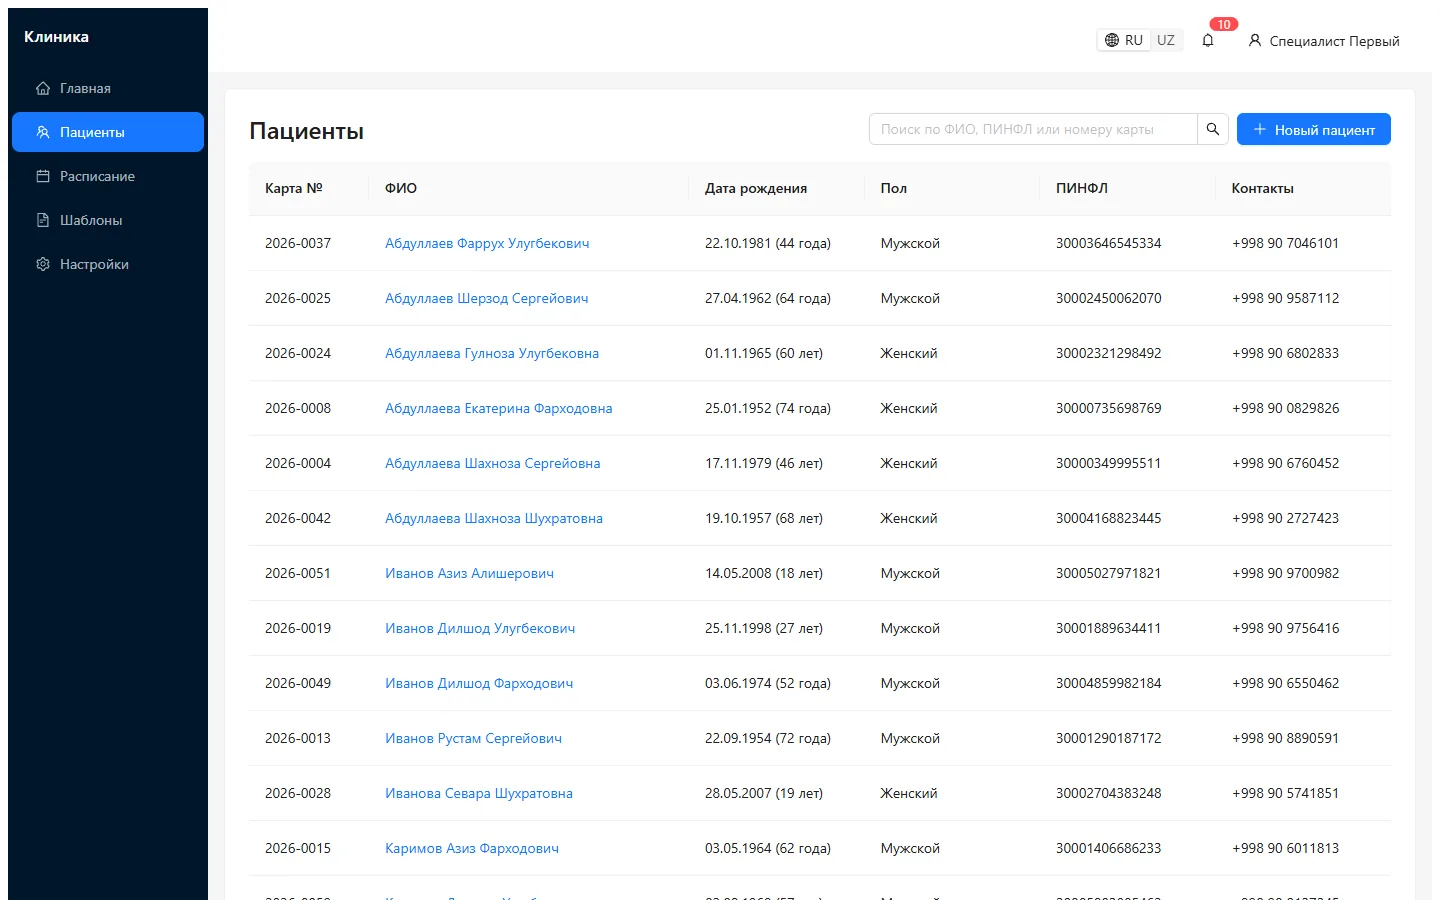Click the search magnifier button

pyautogui.click(x=1213, y=129)
